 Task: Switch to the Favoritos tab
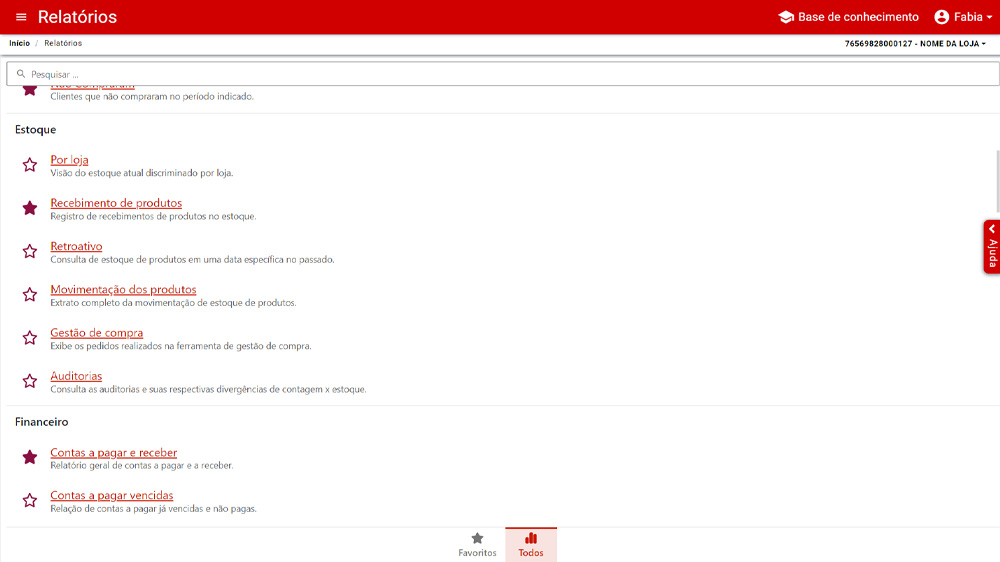coord(477,544)
